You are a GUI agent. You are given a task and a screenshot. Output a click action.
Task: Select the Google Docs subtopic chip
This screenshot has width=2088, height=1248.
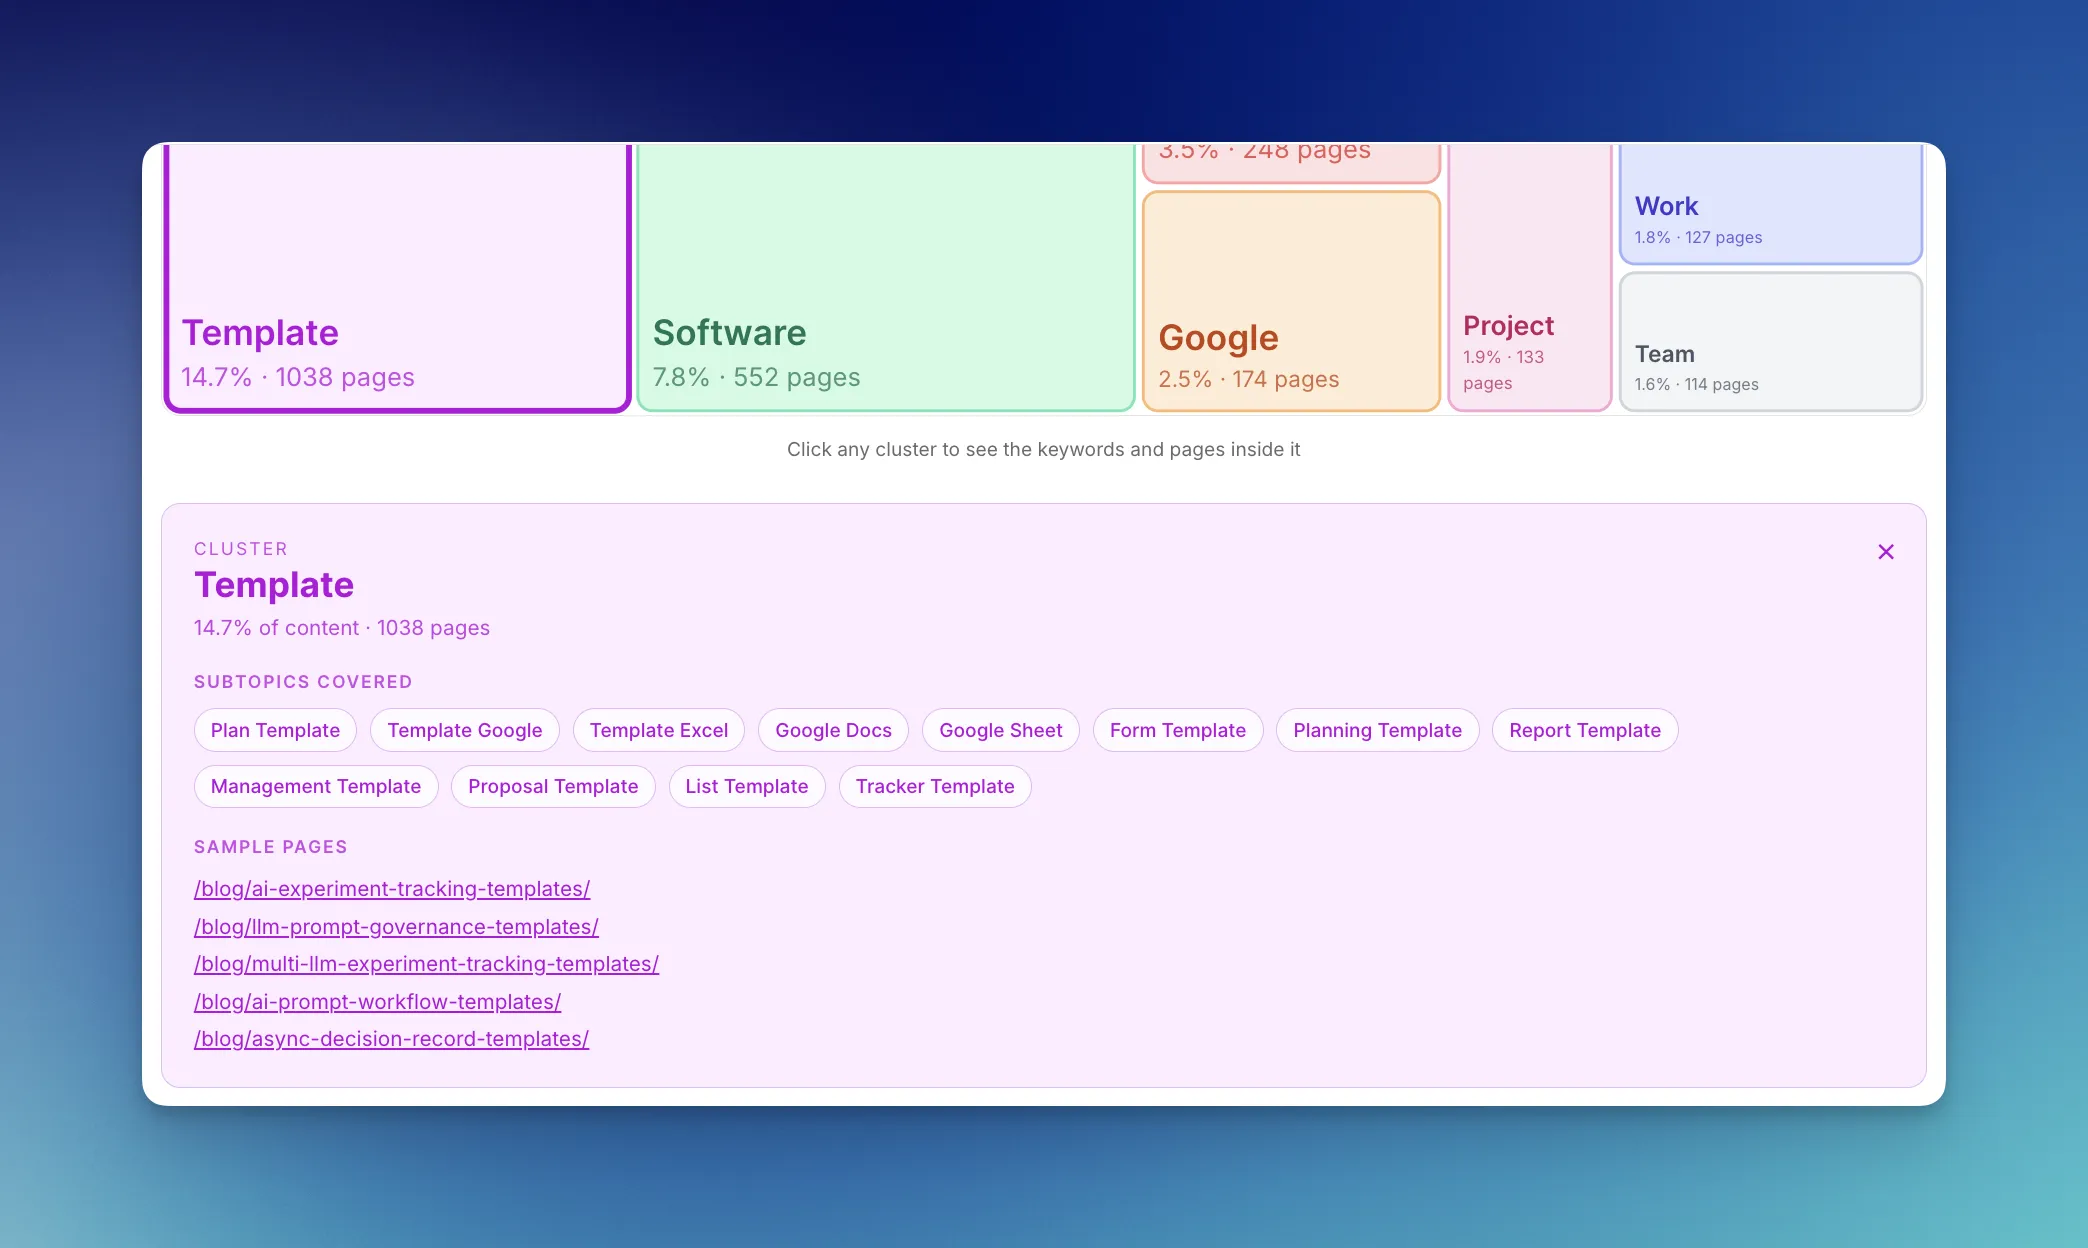tap(833, 730)
